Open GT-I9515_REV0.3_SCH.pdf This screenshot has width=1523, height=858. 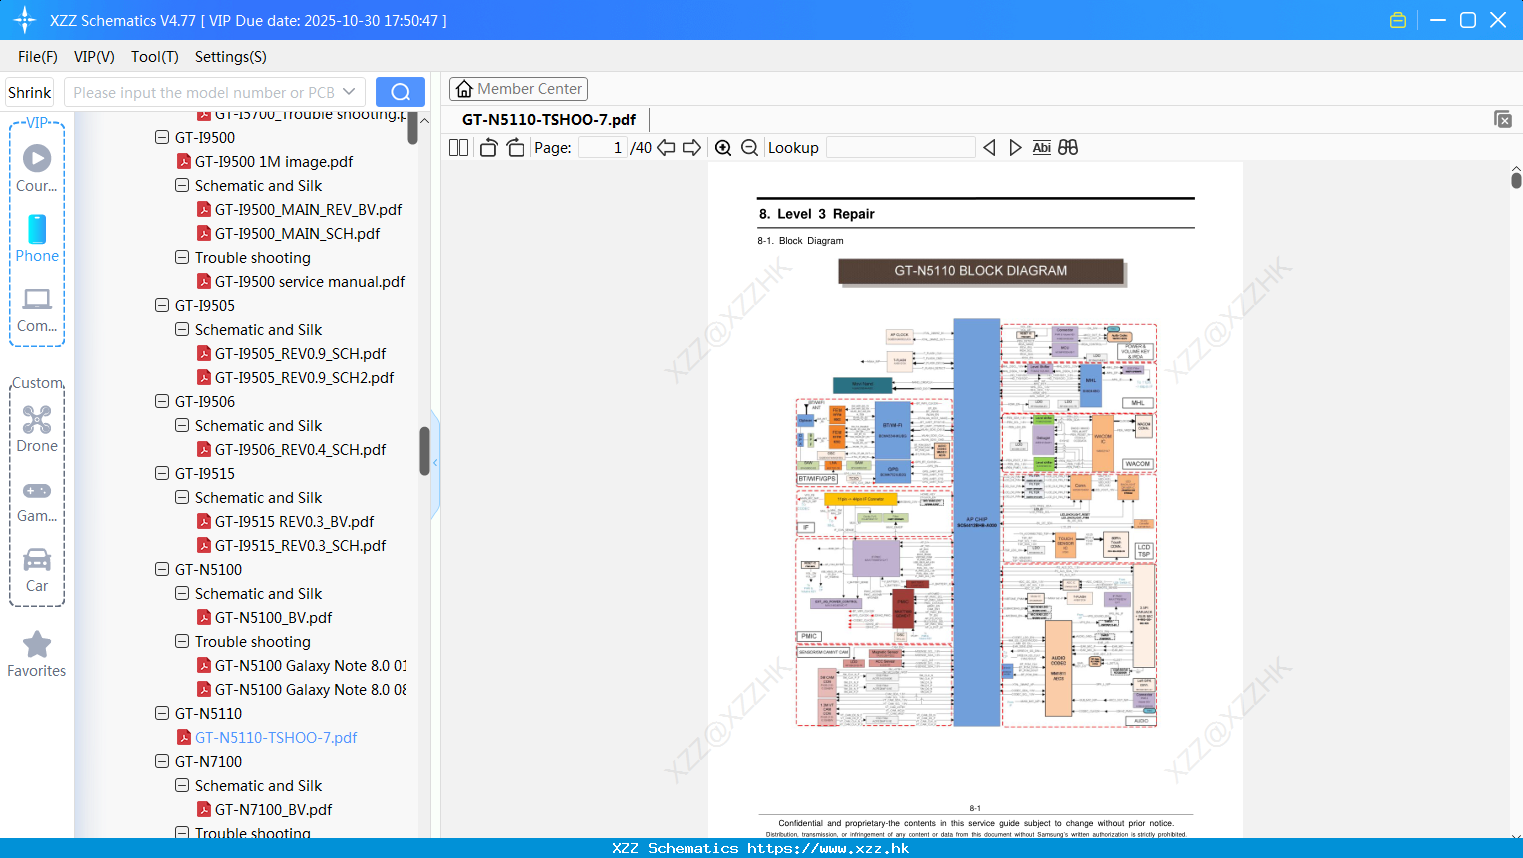(300, 545)
